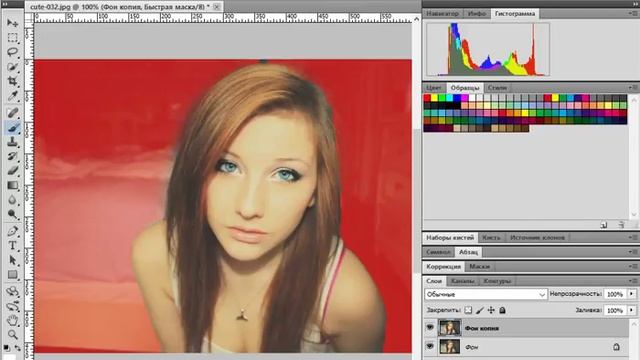Select the Quick Selection tool
This screenshot has width=640, height=360.
click(12, 67)
